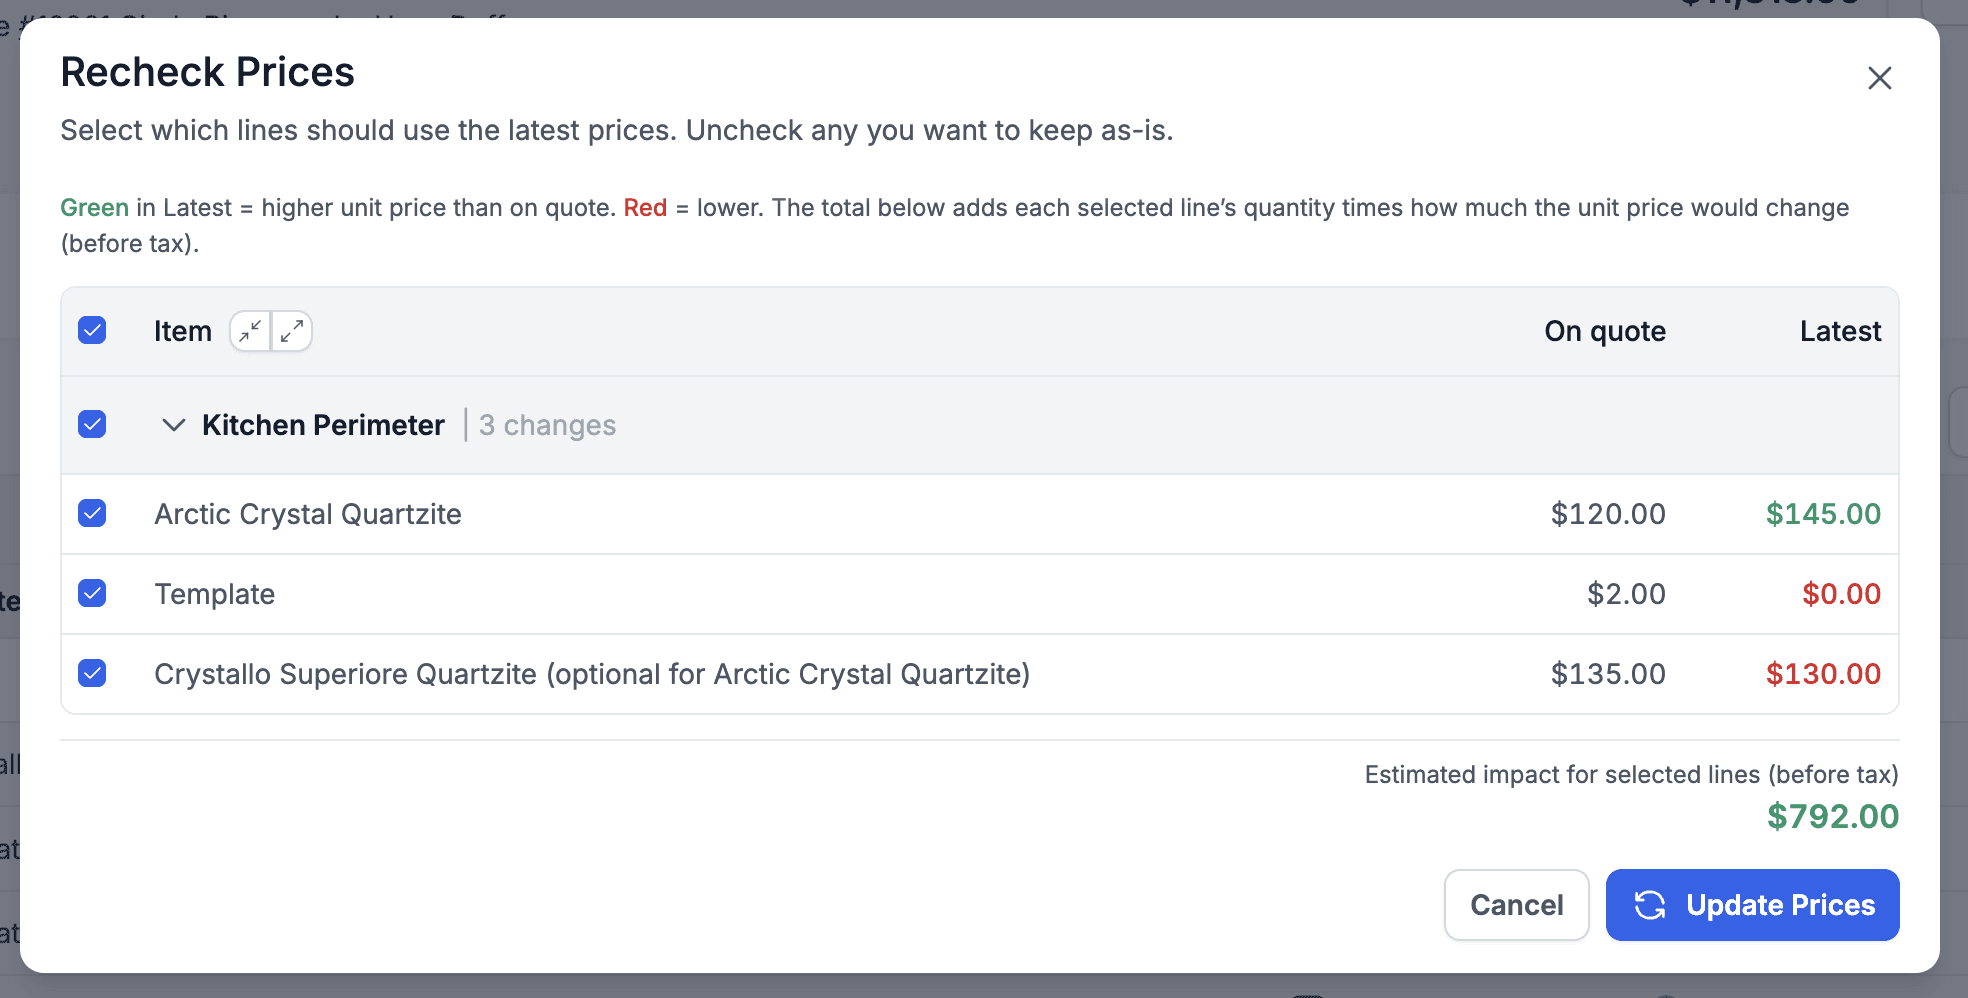Click the $792.00 estimated impact total
This screenshot has width=1968, height=998.
(x=1832, y=816)
